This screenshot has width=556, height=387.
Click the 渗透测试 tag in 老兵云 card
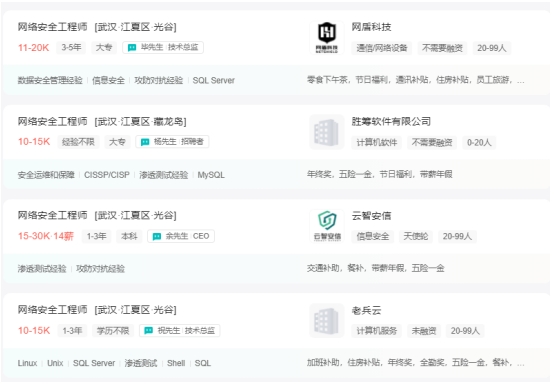click(x=141, y=363)
